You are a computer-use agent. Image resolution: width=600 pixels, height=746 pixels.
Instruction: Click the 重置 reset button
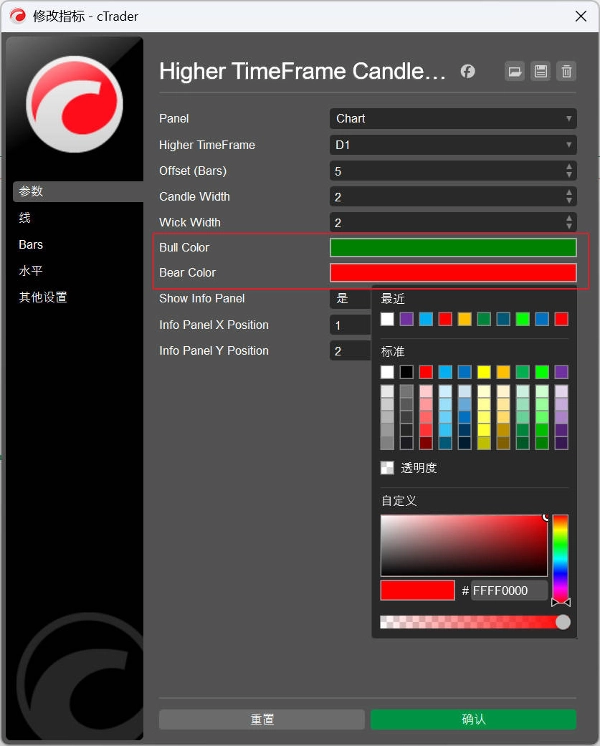[x=262, y=719]
